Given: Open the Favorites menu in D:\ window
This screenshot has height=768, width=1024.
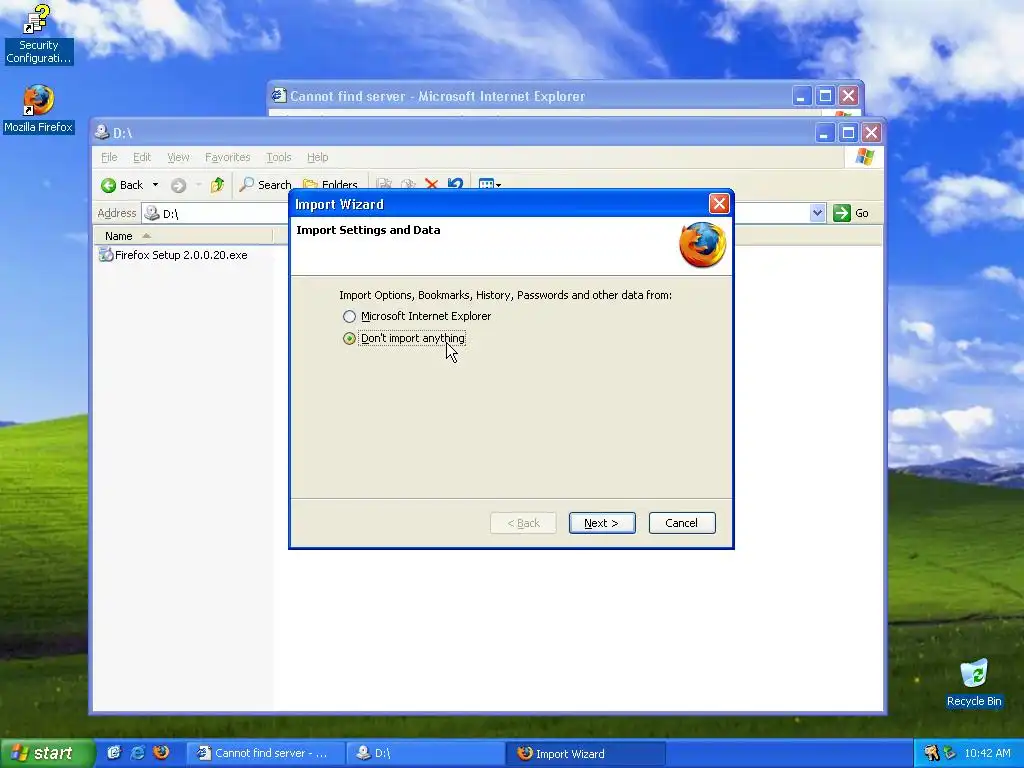Looking at the screenshot, I should click(227, 157).
